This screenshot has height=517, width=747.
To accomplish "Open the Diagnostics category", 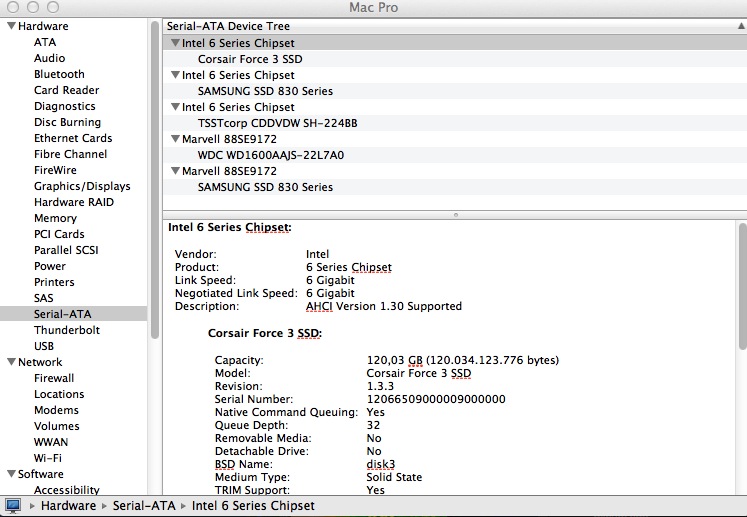I will coord(65,106).
